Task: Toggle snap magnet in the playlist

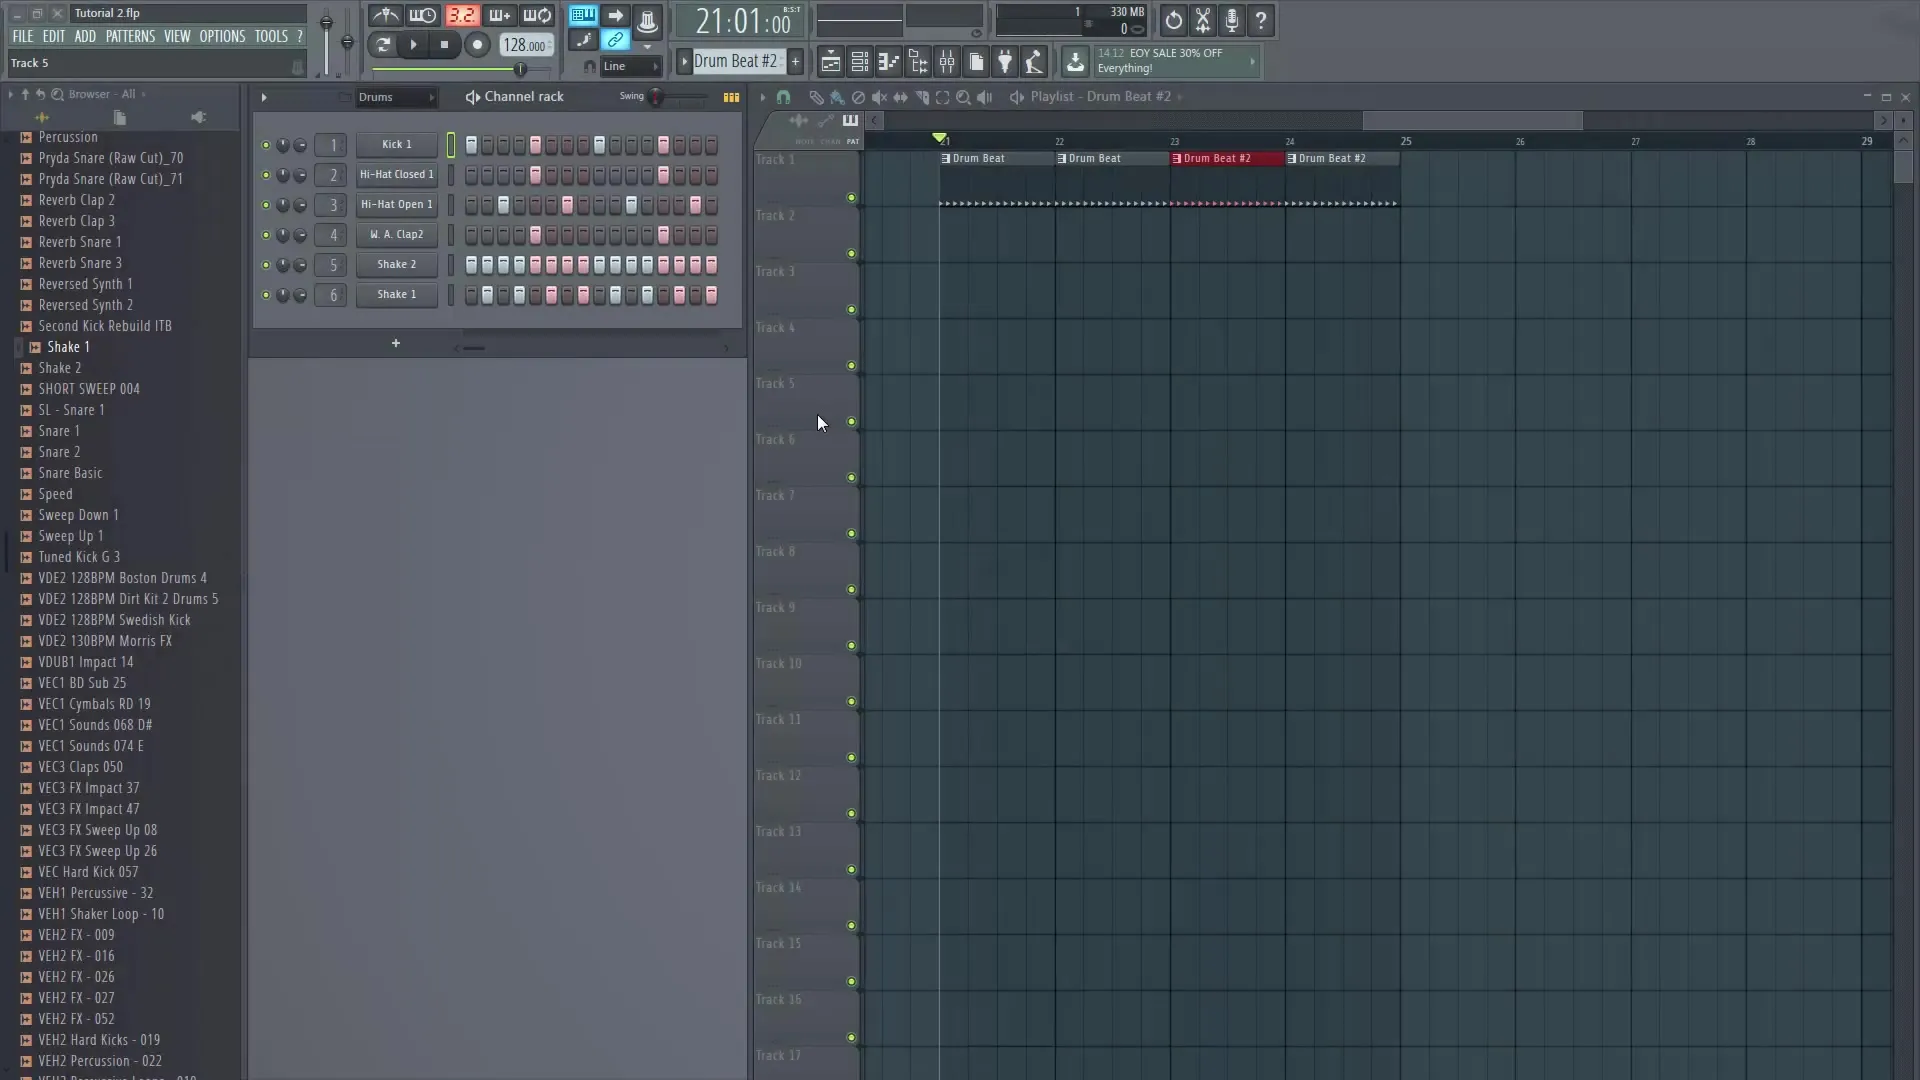Action: [785, 97]
